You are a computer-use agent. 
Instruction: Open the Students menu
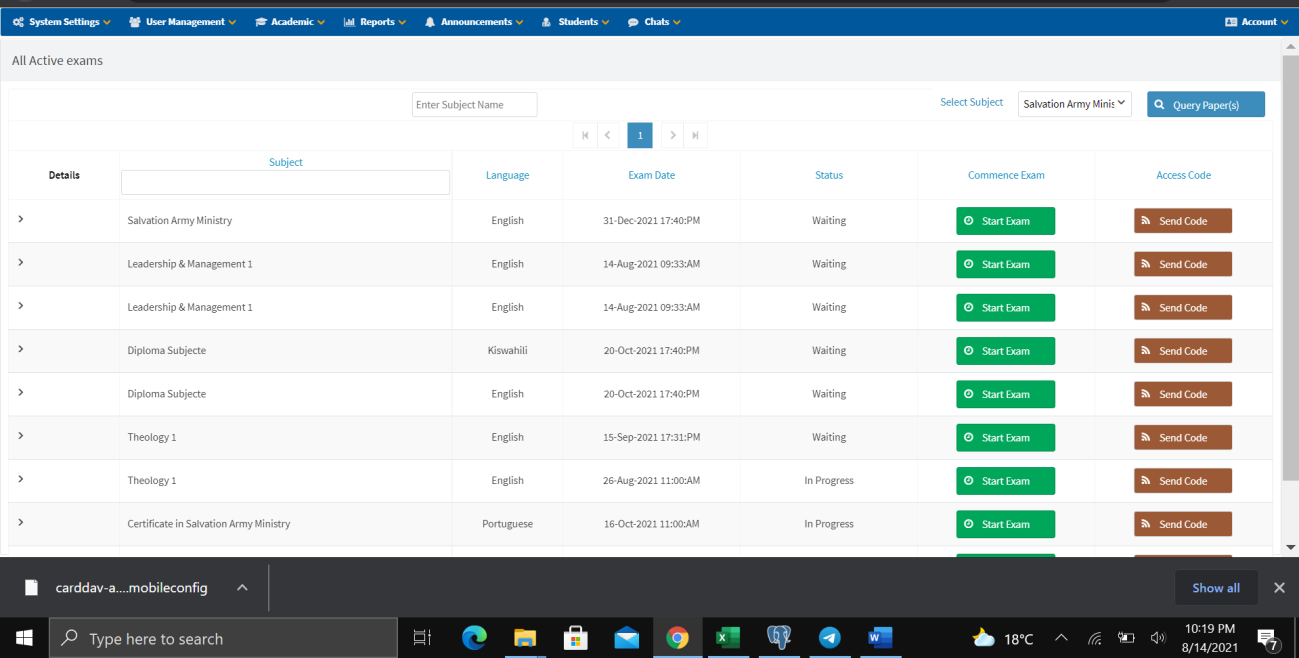[575, 20]
